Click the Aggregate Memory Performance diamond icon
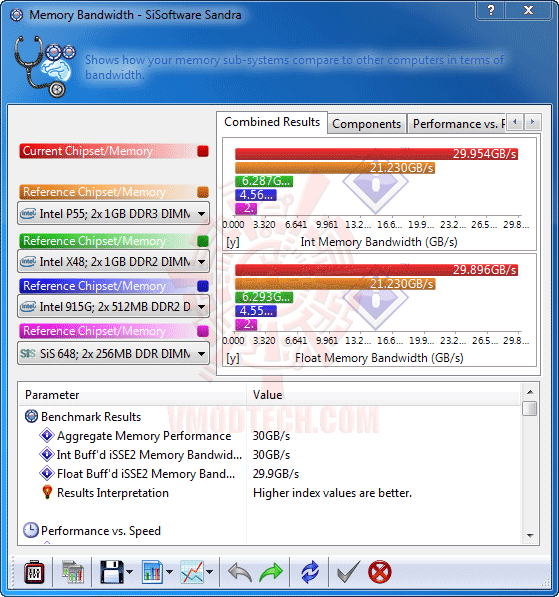Image resolution: width=559 pixels, height=597 pixels. point(47,435)
